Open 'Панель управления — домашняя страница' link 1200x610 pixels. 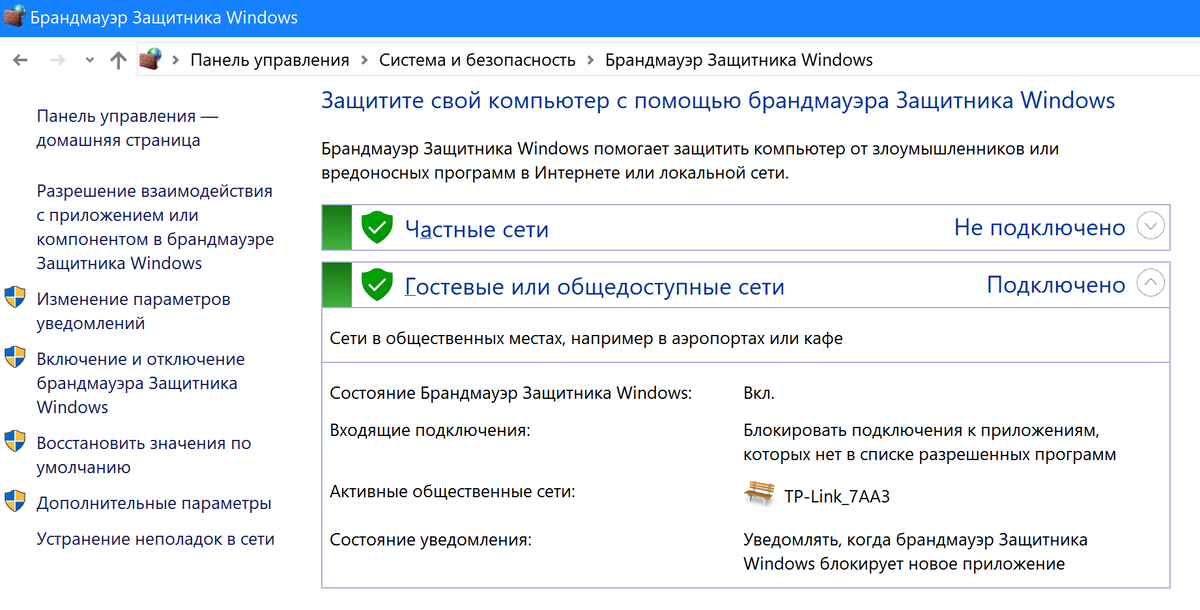tap(127, 129)
